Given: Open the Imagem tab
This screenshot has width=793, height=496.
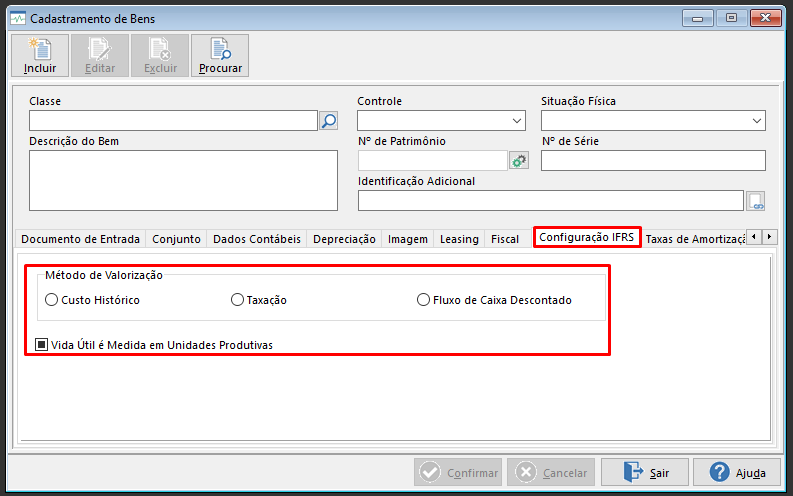Looking at the screenshot, I should [408, 239].
